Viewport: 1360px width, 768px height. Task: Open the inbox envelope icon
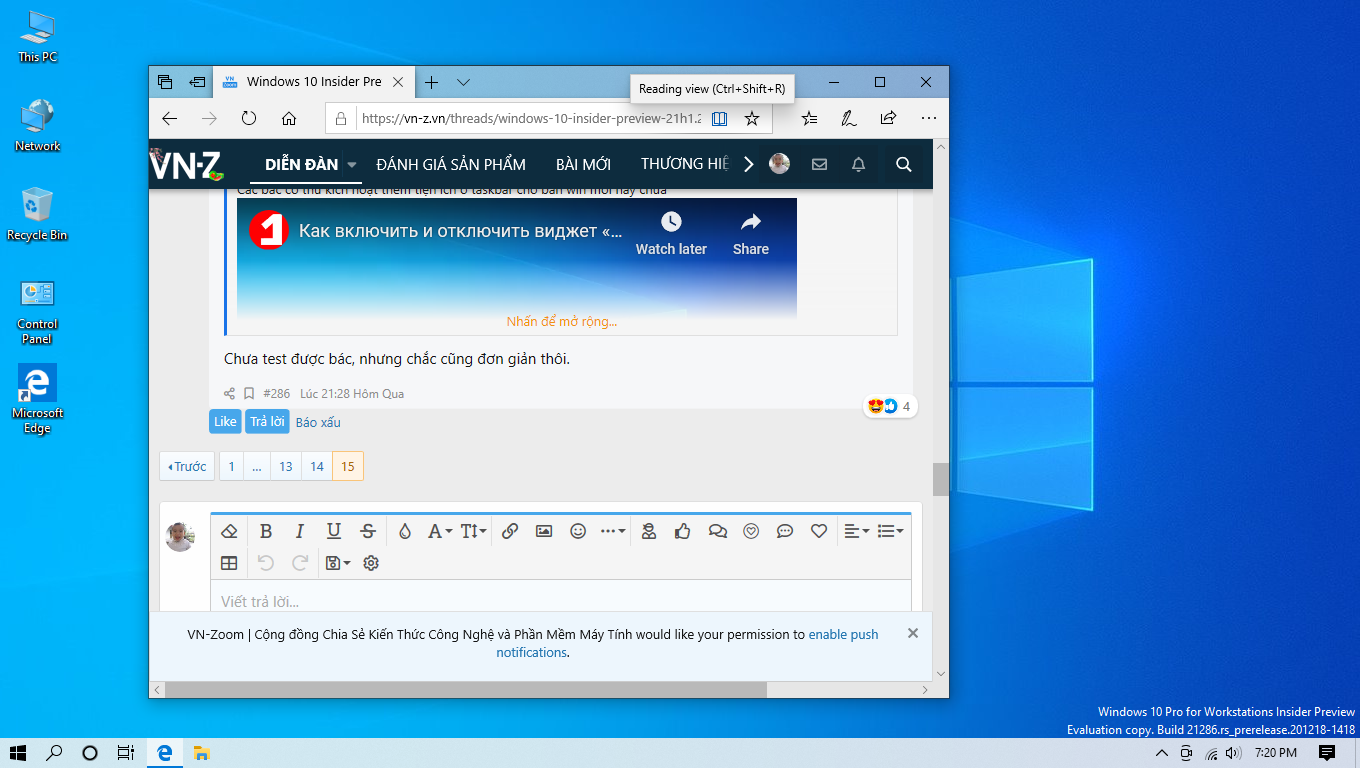819,165
